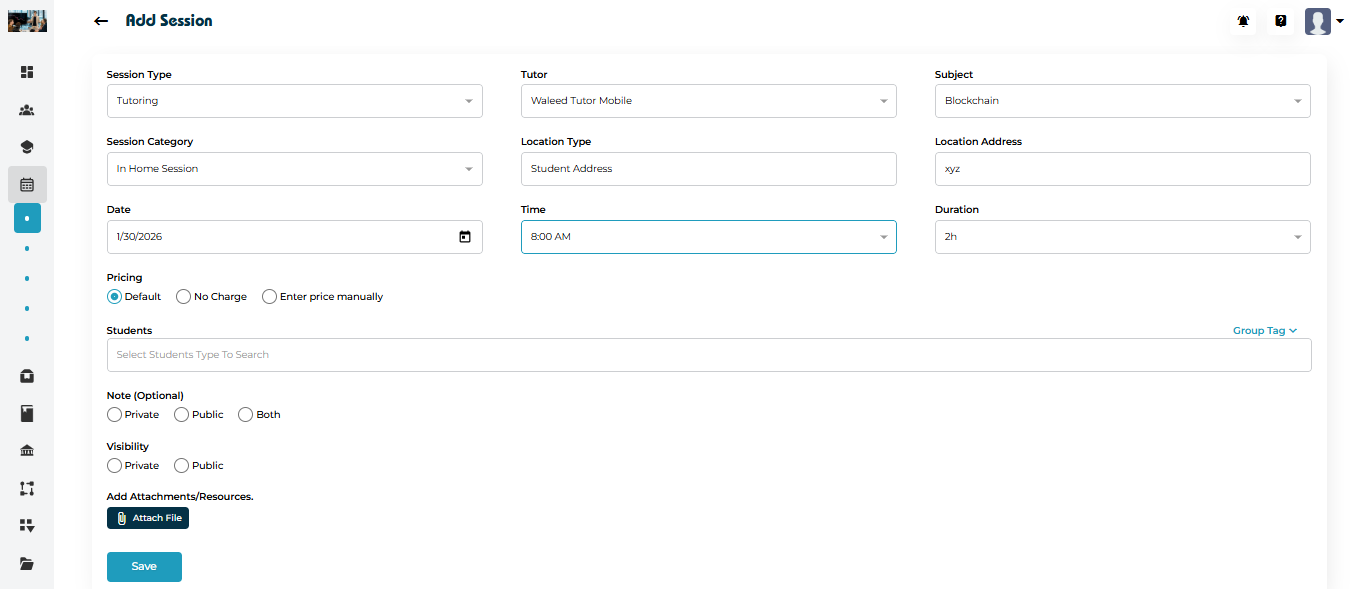Open the help question mark icon
This screenshot has width=1361, height=589.
(x=1280, y=21)
